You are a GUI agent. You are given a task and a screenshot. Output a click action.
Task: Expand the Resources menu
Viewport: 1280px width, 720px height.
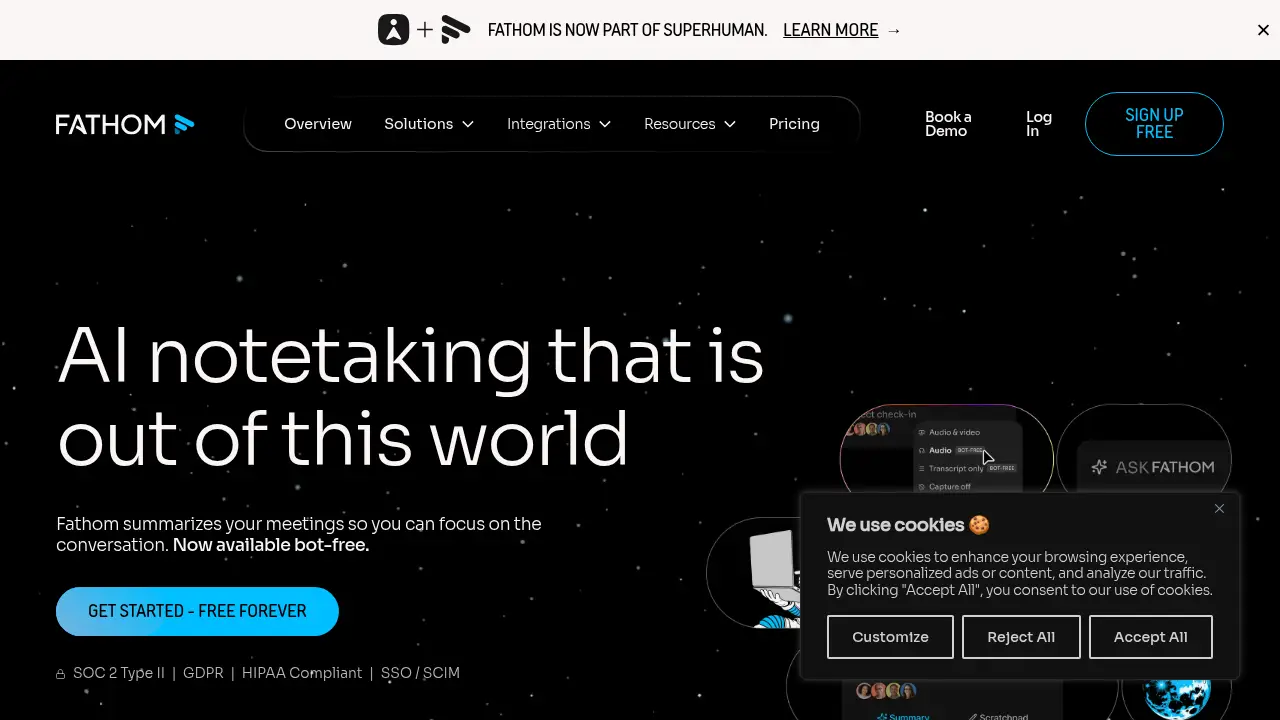(690, 124)
